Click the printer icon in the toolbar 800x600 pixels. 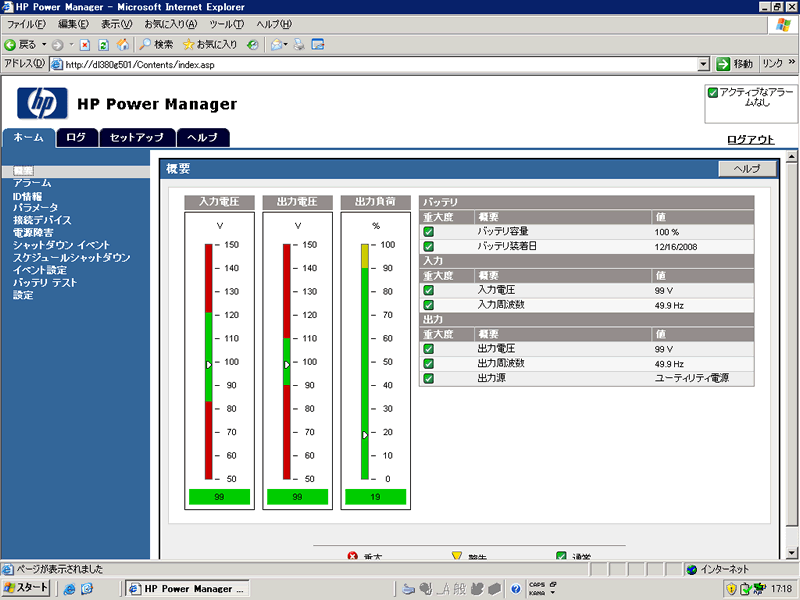pyautogui.click(x=299, y=44)
